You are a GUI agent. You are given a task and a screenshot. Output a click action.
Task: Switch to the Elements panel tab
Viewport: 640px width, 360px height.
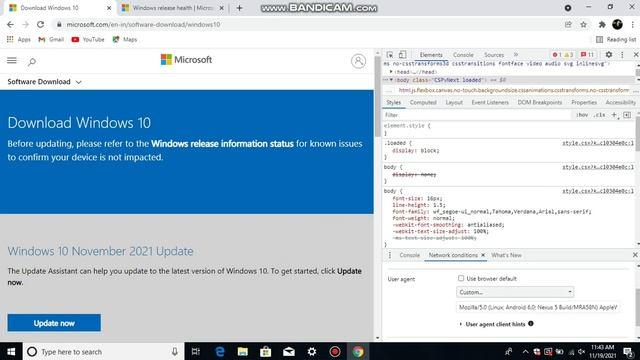[x=431, y=55]
